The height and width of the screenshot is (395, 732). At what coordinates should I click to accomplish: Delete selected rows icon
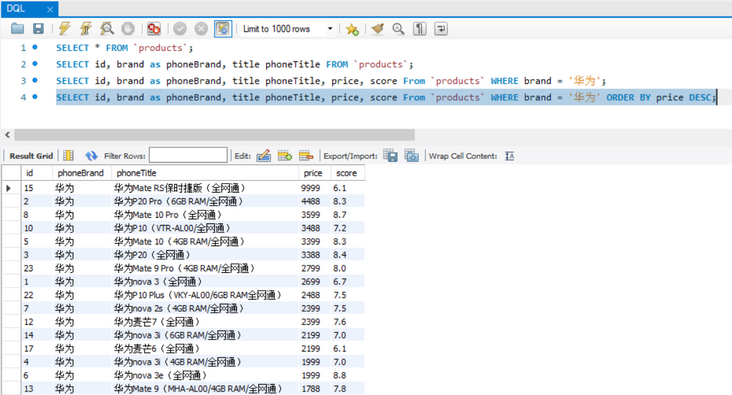[306, 155]
